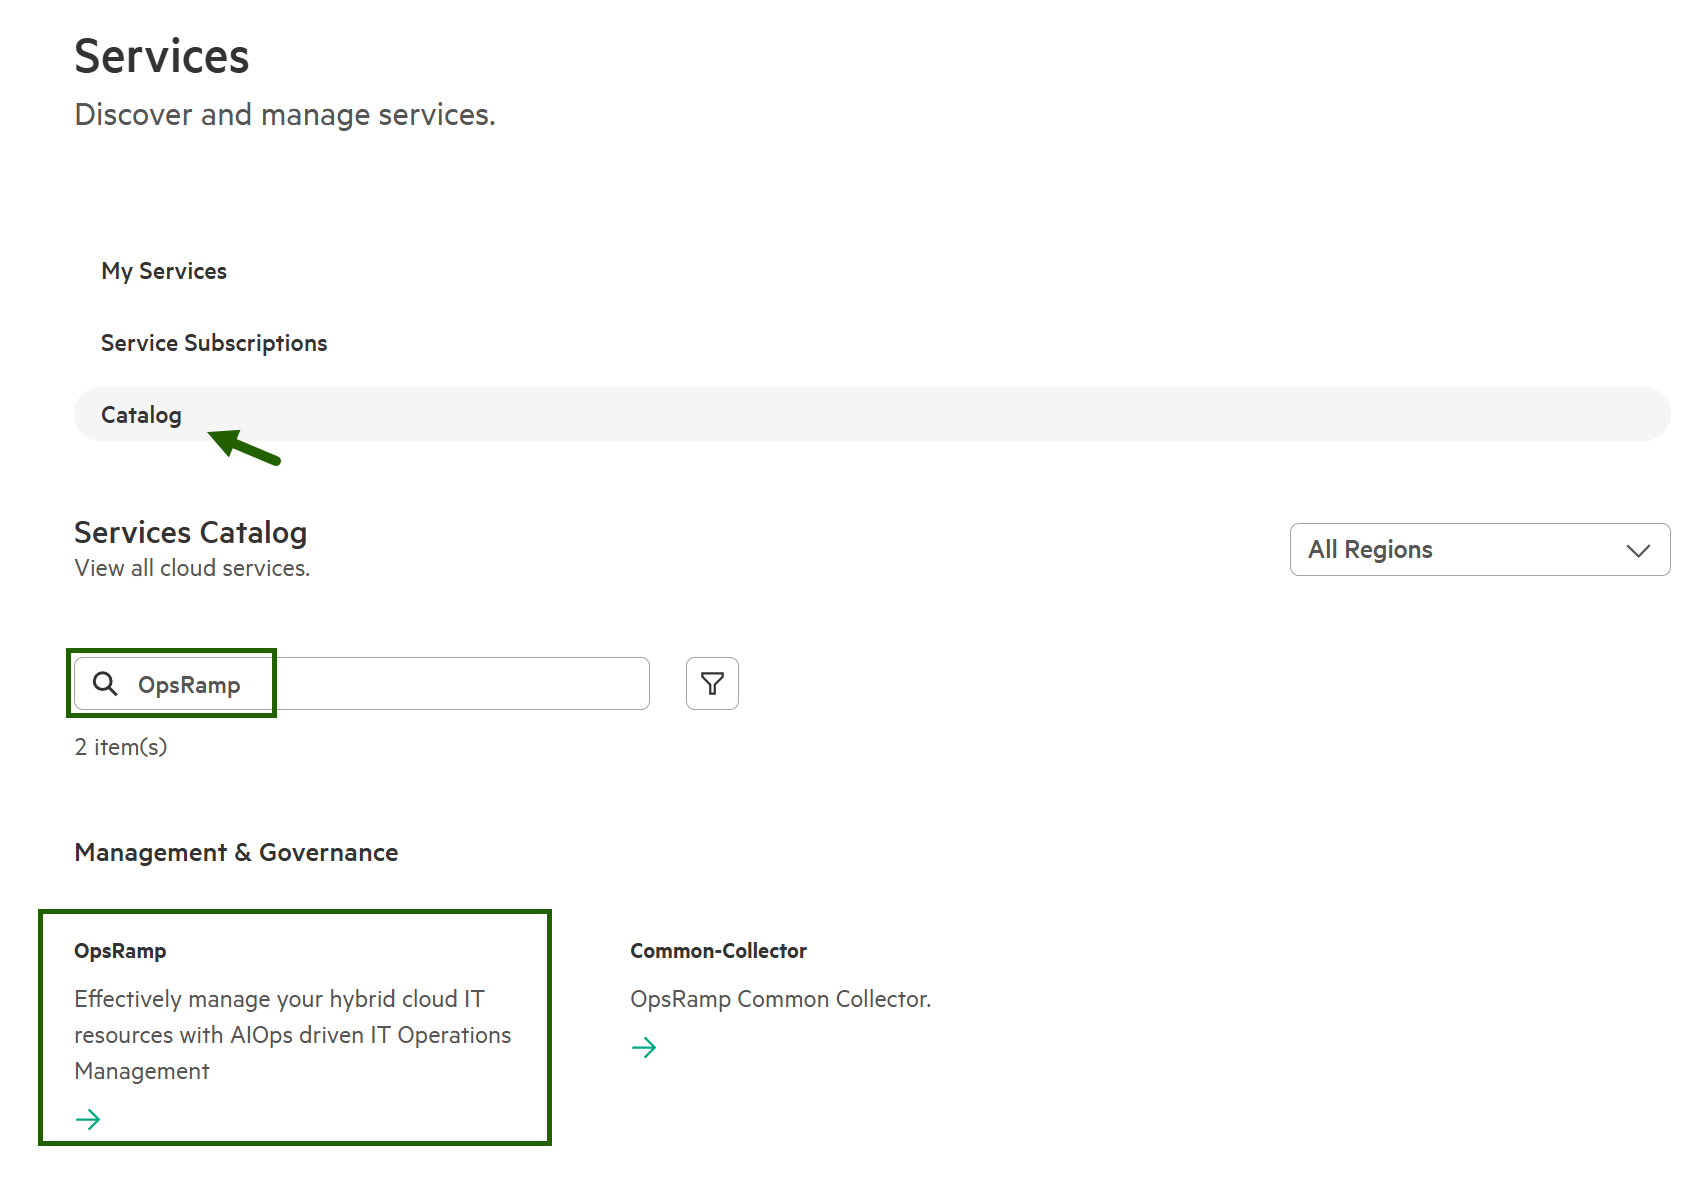Click the arrow on OpsRamp card
Image resolution: width=1694 pixels, height=1193 pixels.
point(88,1119)
